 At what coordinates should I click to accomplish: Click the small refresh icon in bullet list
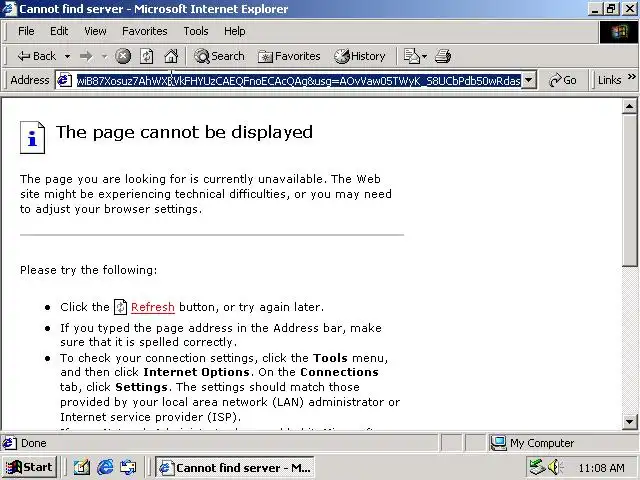120,307
